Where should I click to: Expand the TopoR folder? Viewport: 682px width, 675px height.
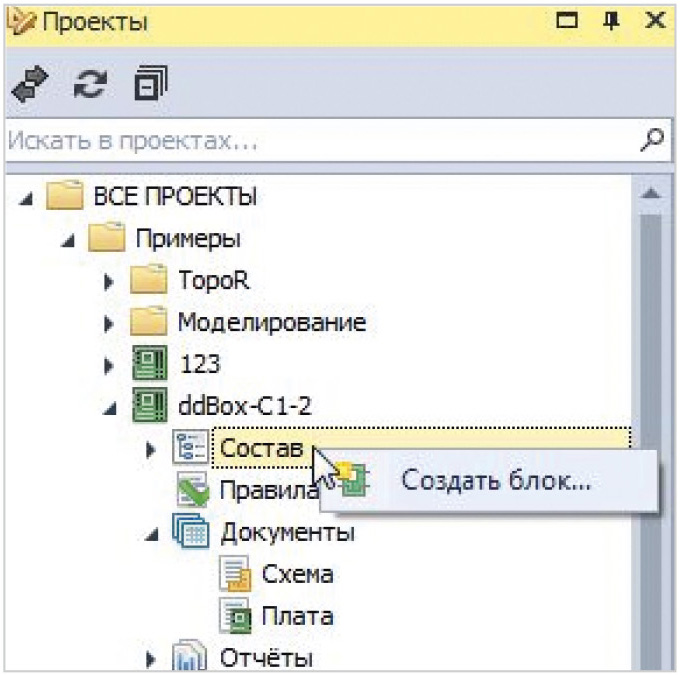click(x=110, y=281)
